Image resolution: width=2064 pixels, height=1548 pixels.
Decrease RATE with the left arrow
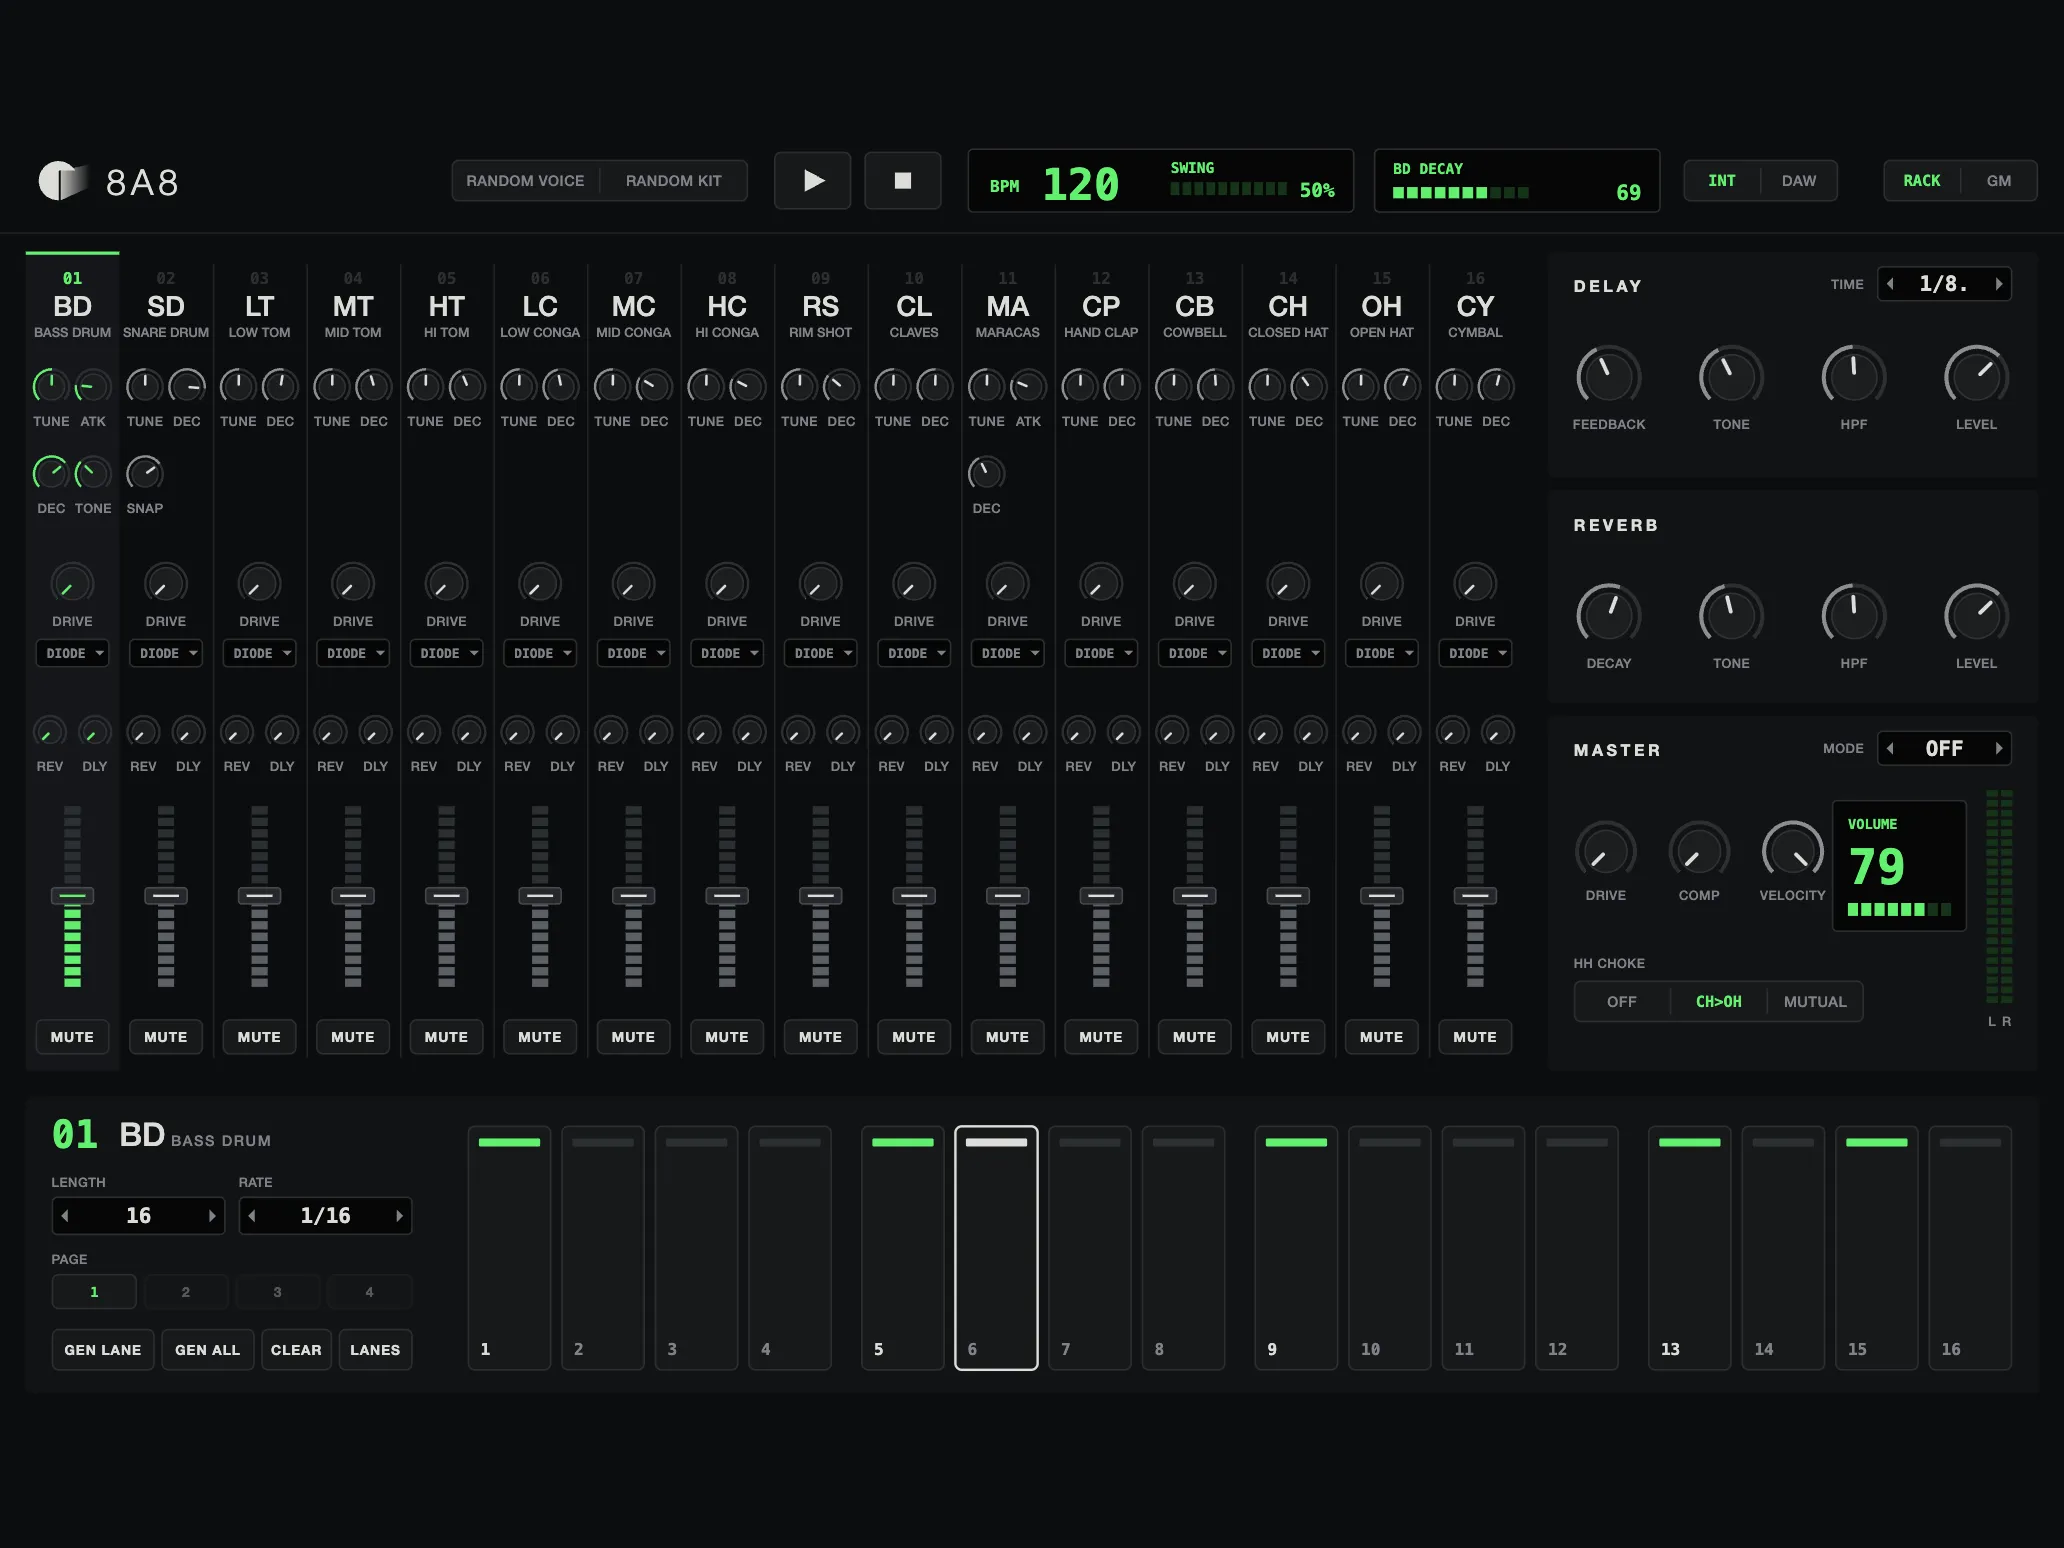252,1216
